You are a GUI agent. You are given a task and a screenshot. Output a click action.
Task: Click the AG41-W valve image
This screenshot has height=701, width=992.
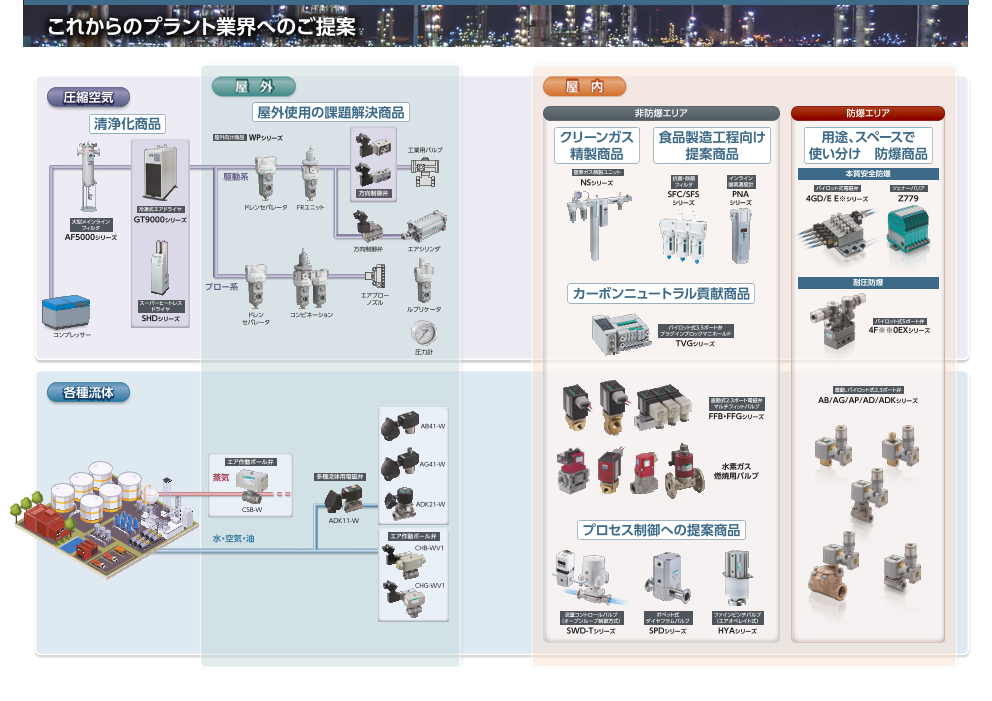(x=400, y=464)
